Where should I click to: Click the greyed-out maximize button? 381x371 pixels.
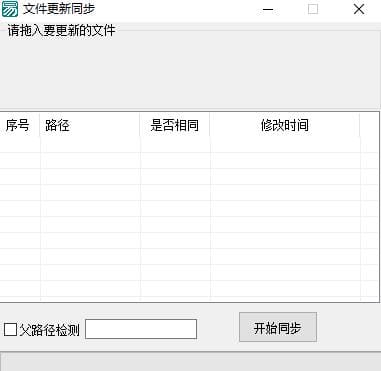pos(313,9)
